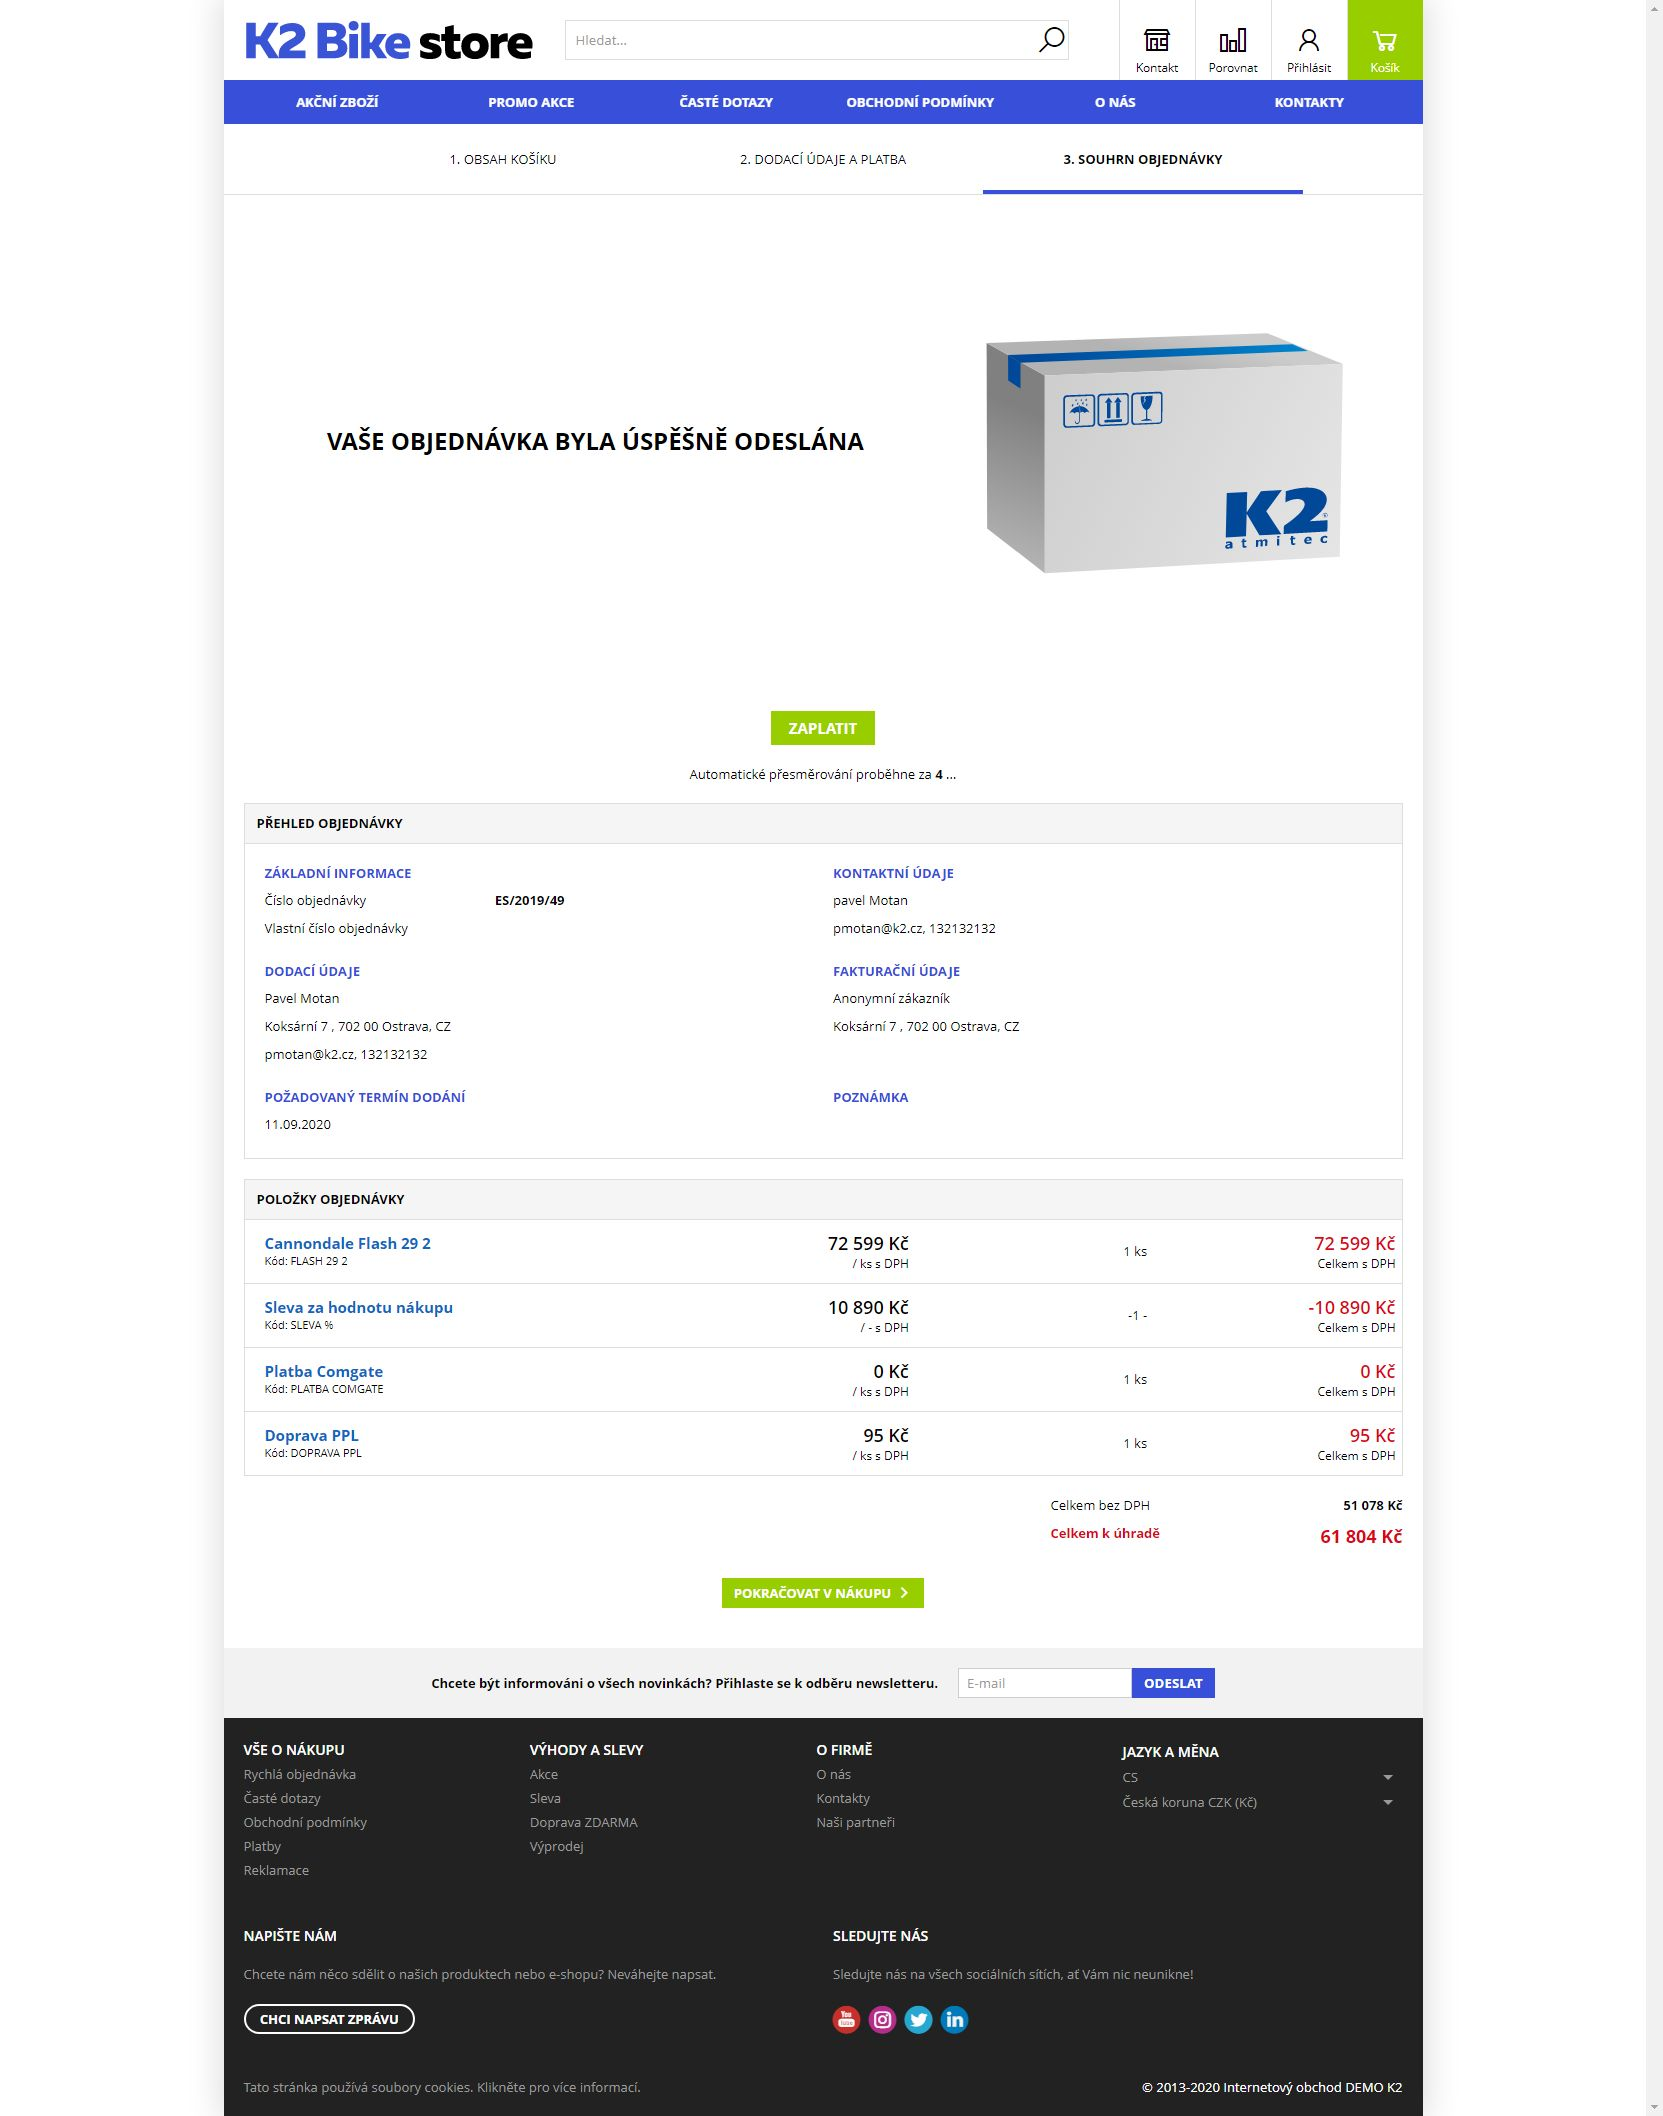Click the green Zaplatit button
The width and height of the screenshot is (1663, 2116).
tap(823, 728)
